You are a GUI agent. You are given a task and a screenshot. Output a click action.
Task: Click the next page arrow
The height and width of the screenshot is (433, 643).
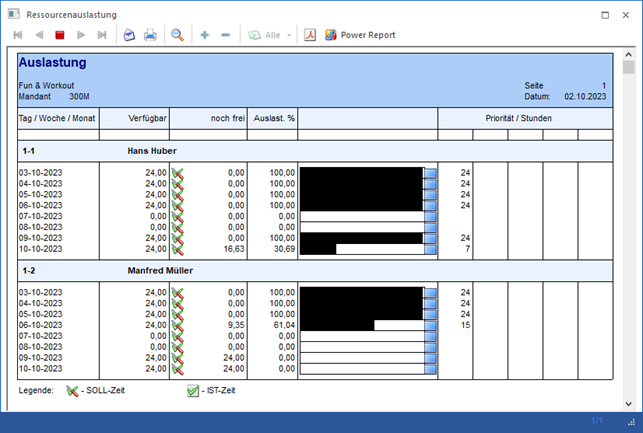point(81,35)
